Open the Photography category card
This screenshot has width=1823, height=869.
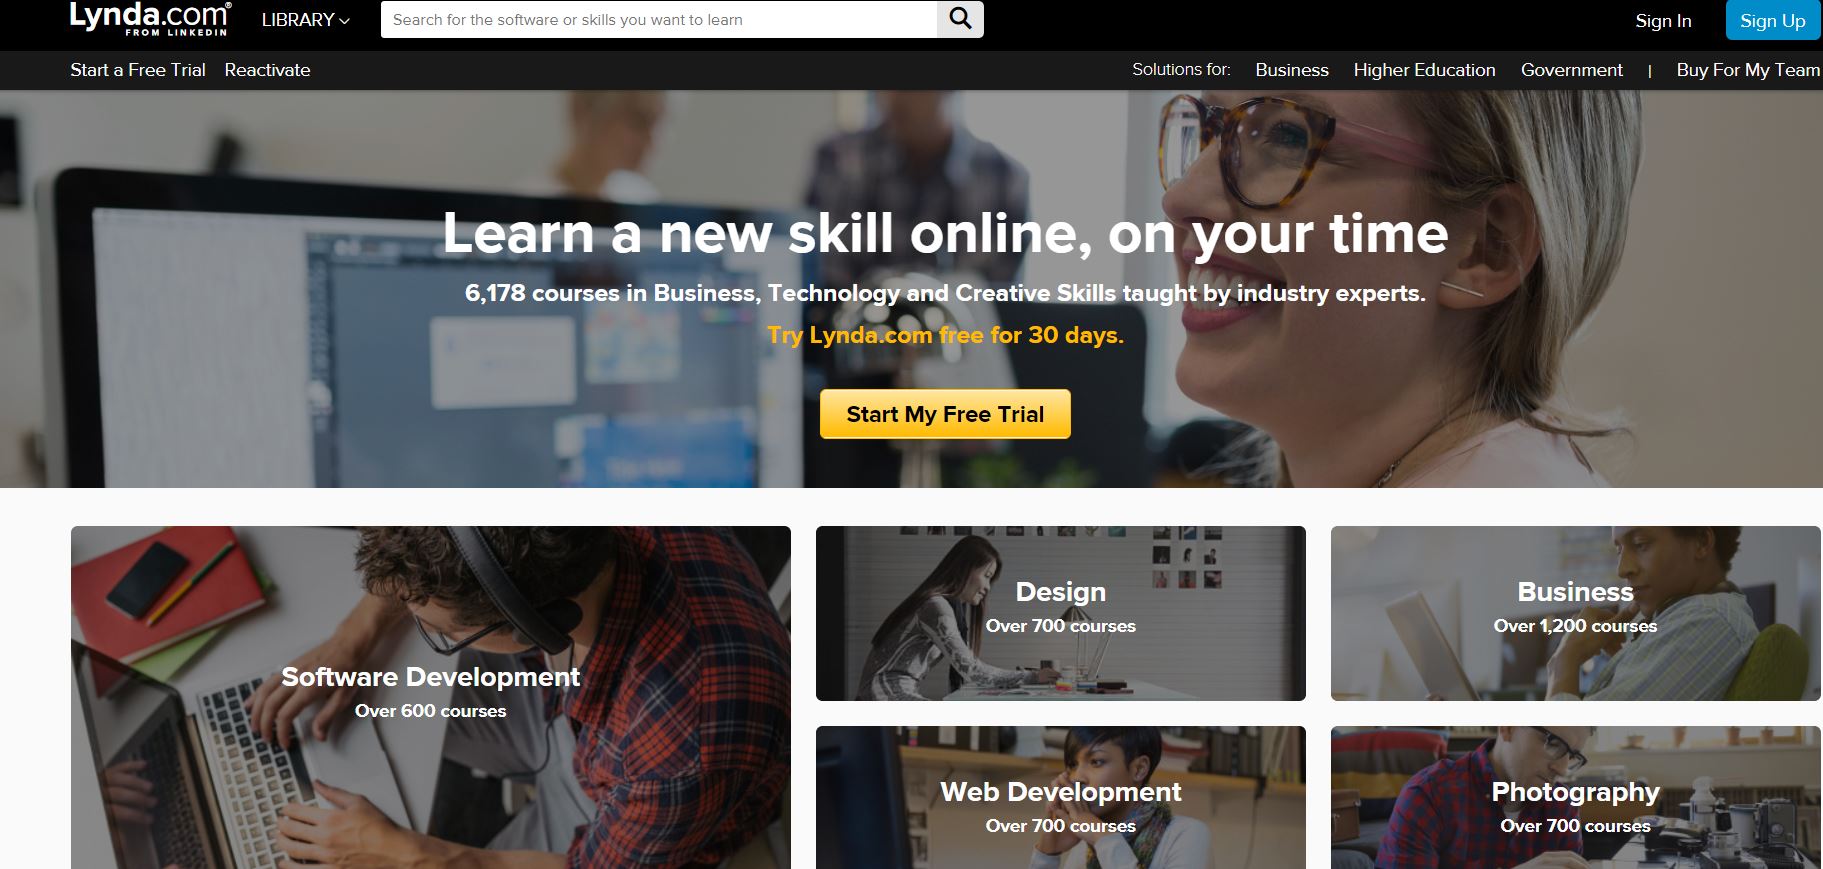[1575, 797]
